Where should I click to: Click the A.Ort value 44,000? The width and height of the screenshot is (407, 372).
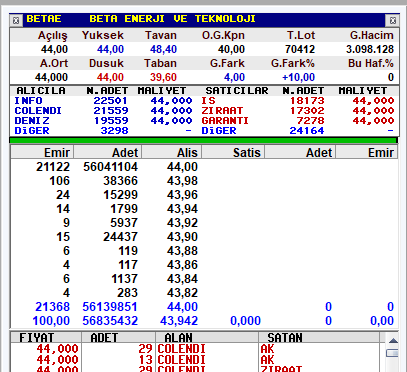51,77
